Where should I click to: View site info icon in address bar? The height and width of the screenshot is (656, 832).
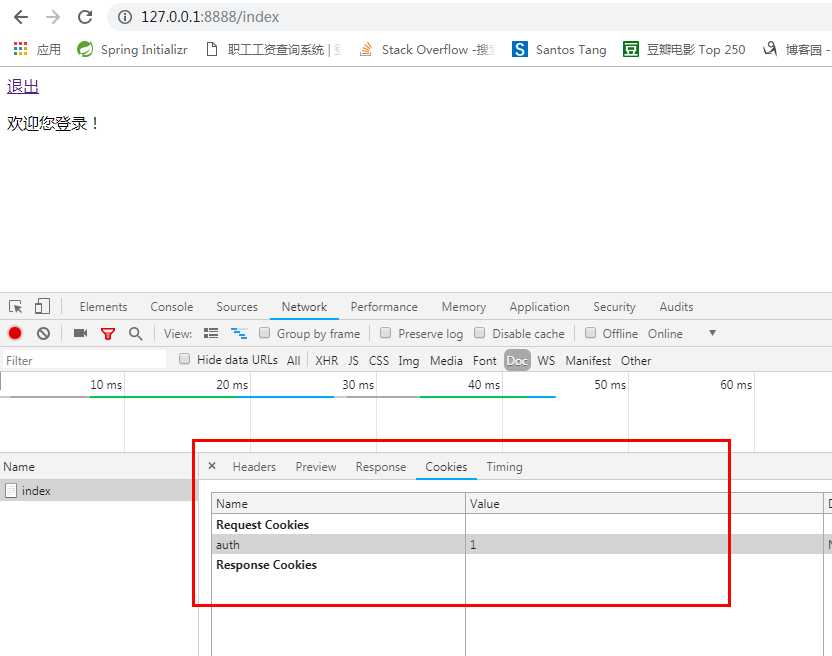tap(125, 17)
